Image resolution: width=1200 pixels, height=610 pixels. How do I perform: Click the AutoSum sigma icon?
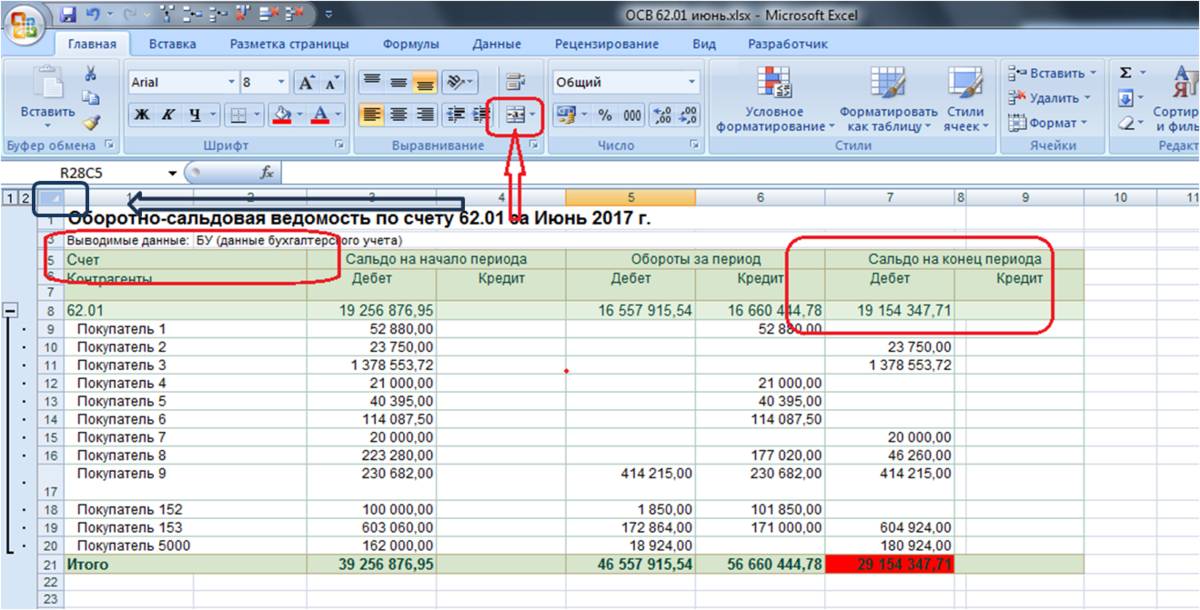pyautogui.click(x=1126, y=73)
